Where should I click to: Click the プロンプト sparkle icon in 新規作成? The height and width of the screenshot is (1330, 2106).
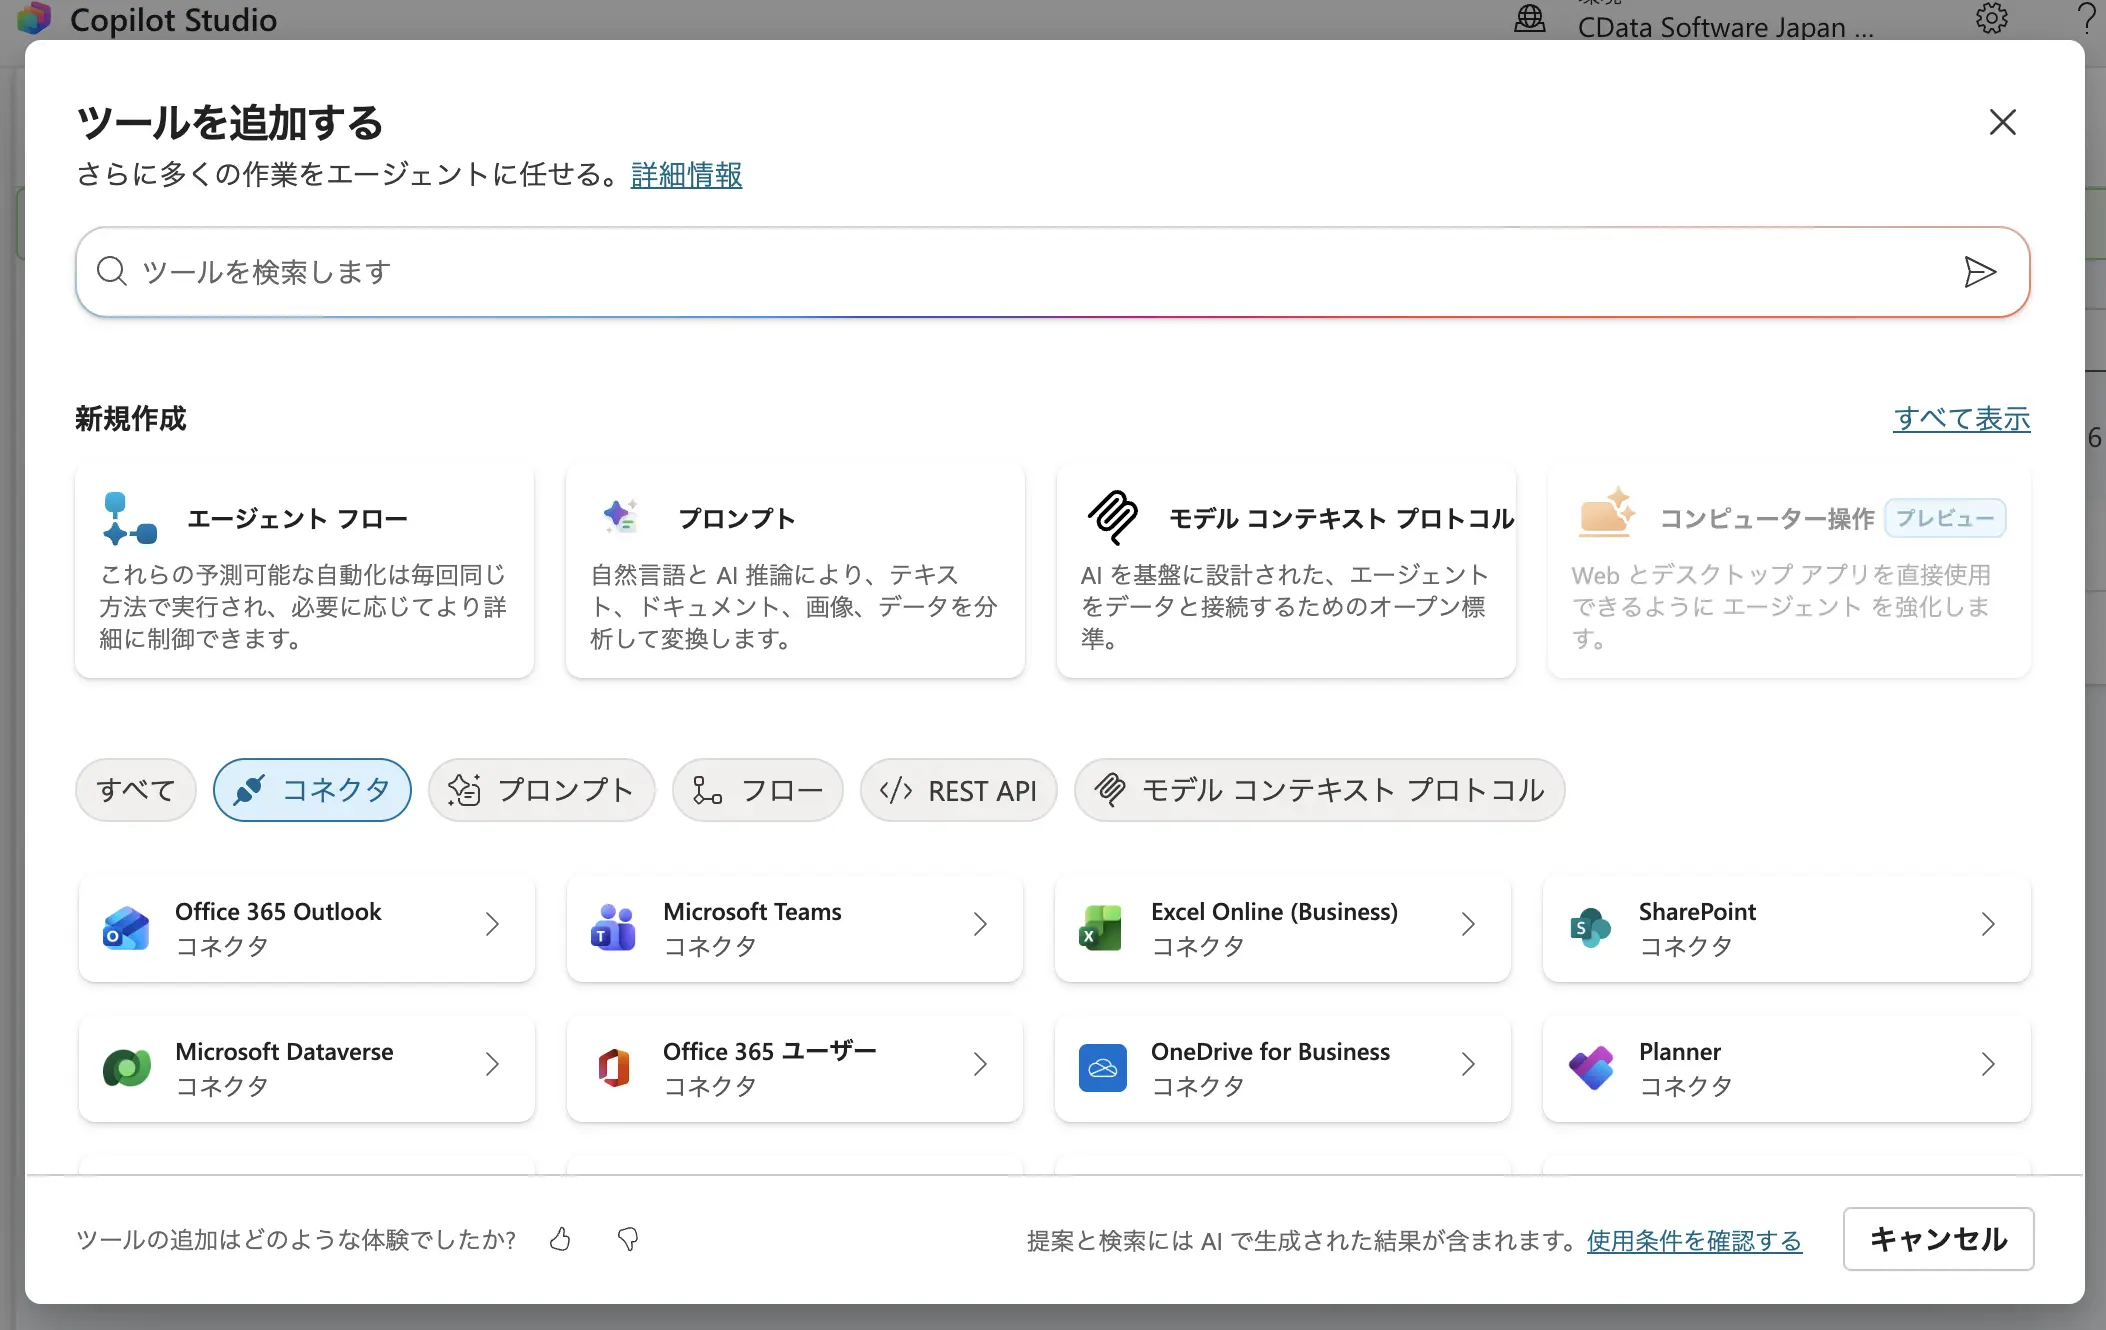(620, 516)
